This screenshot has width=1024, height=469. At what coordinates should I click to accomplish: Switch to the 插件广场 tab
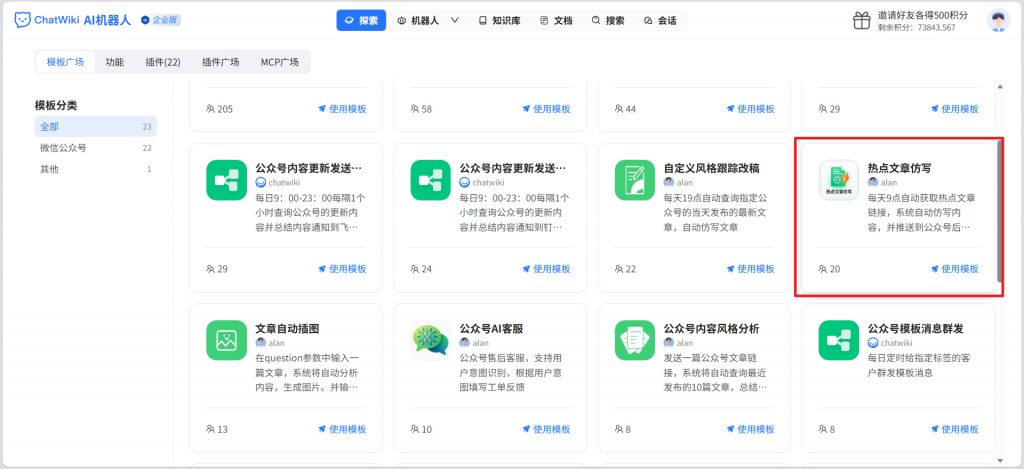point(221,62)
